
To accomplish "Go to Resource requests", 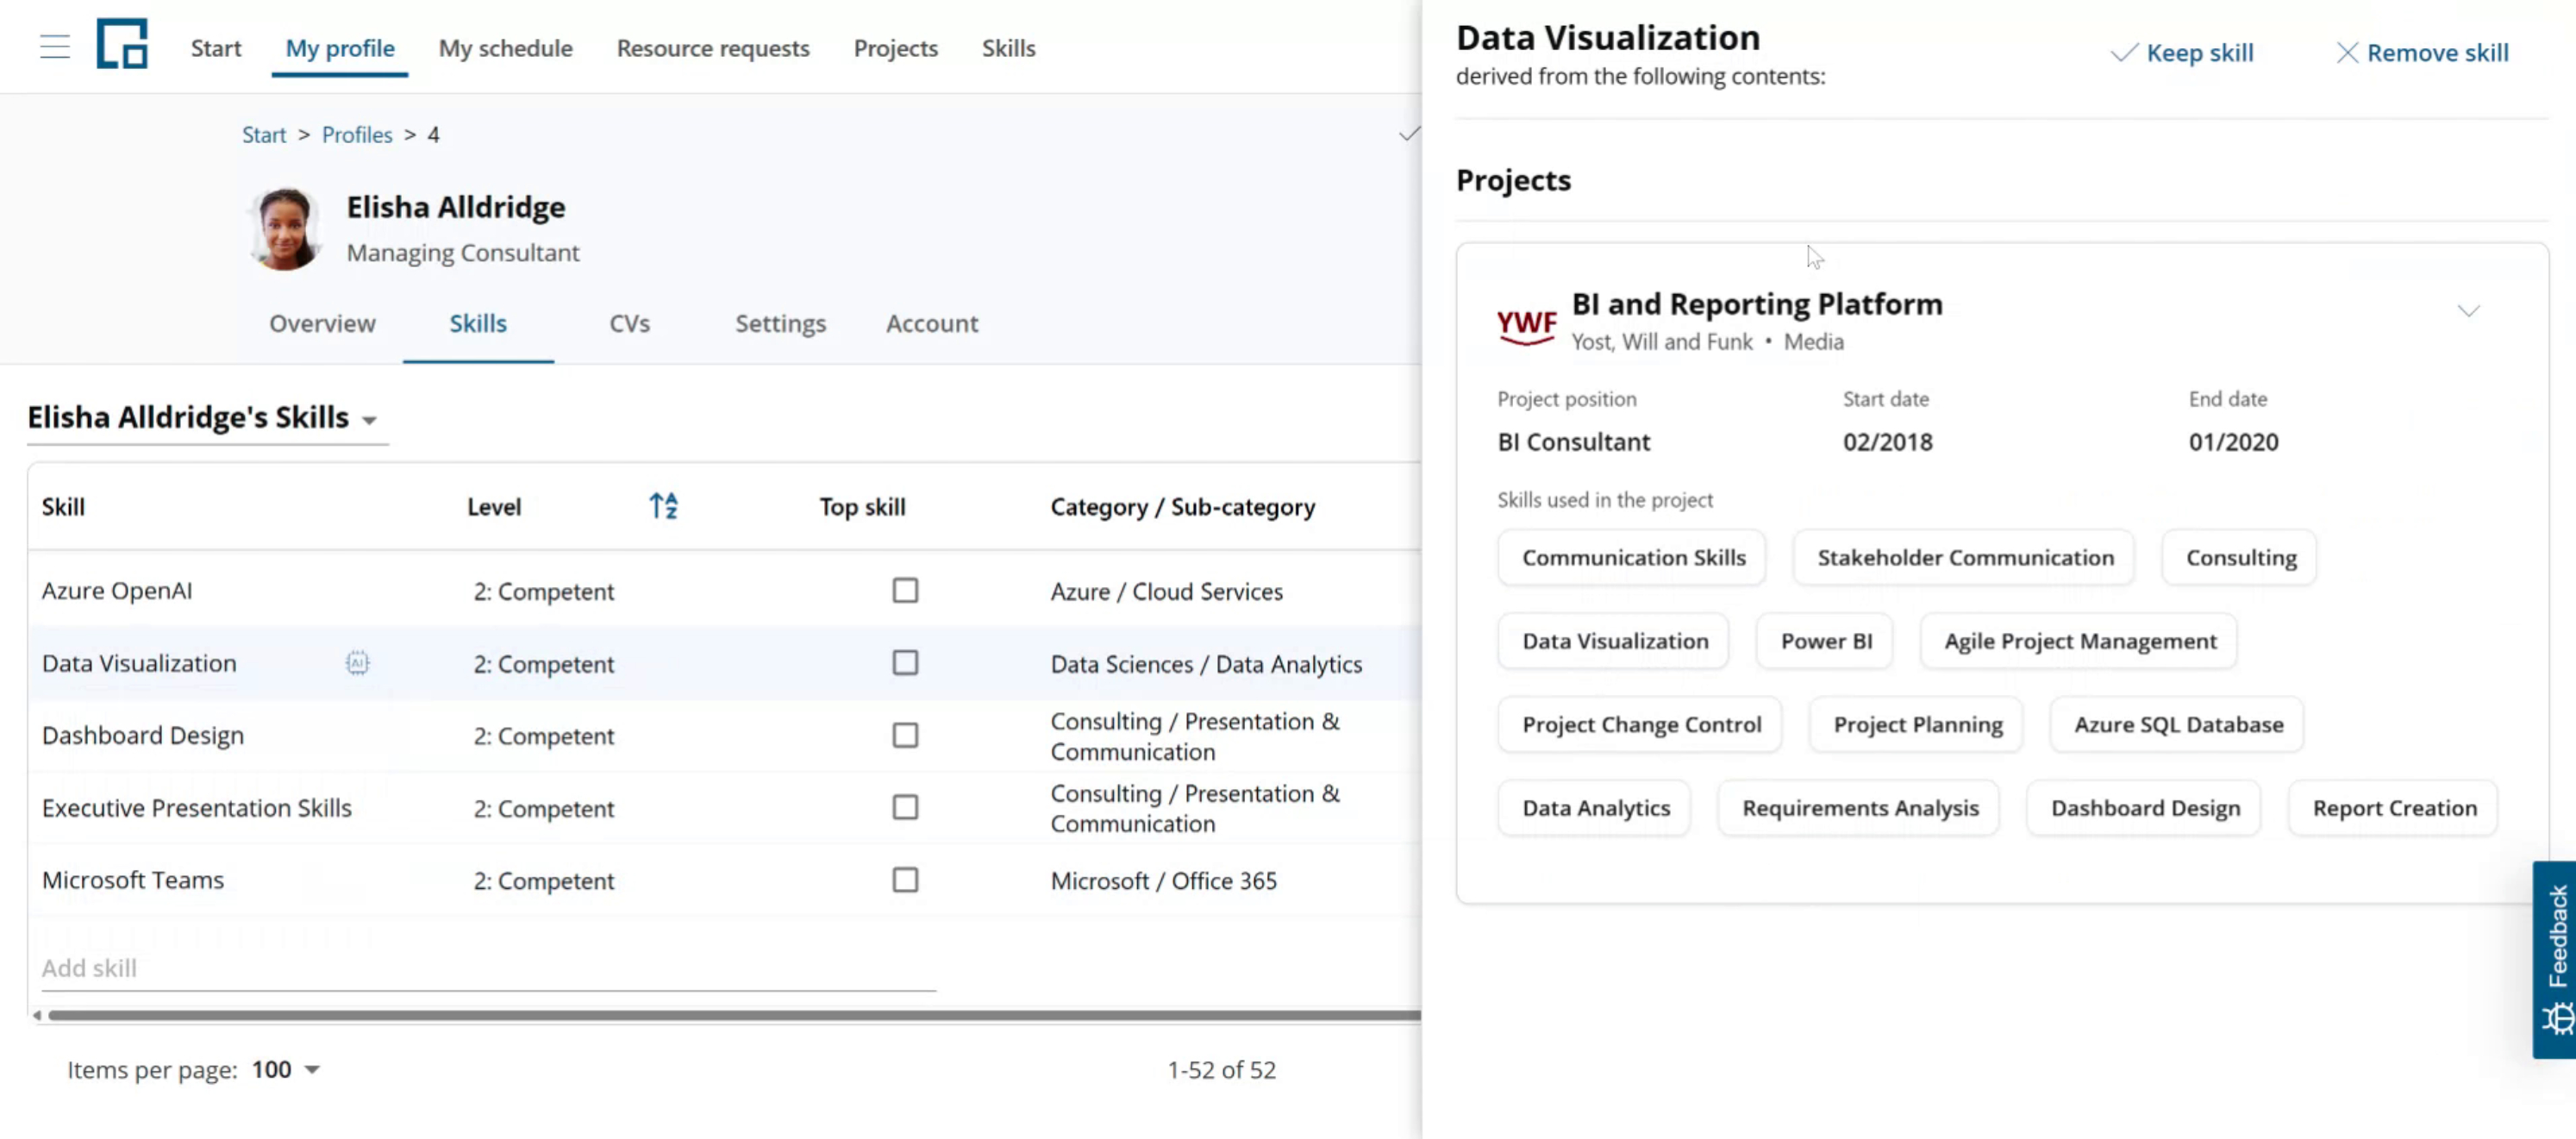I will coord(713,48).
